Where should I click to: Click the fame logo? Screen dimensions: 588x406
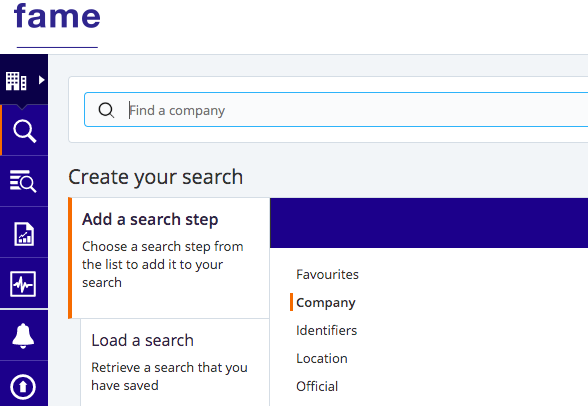click(57, 16)
